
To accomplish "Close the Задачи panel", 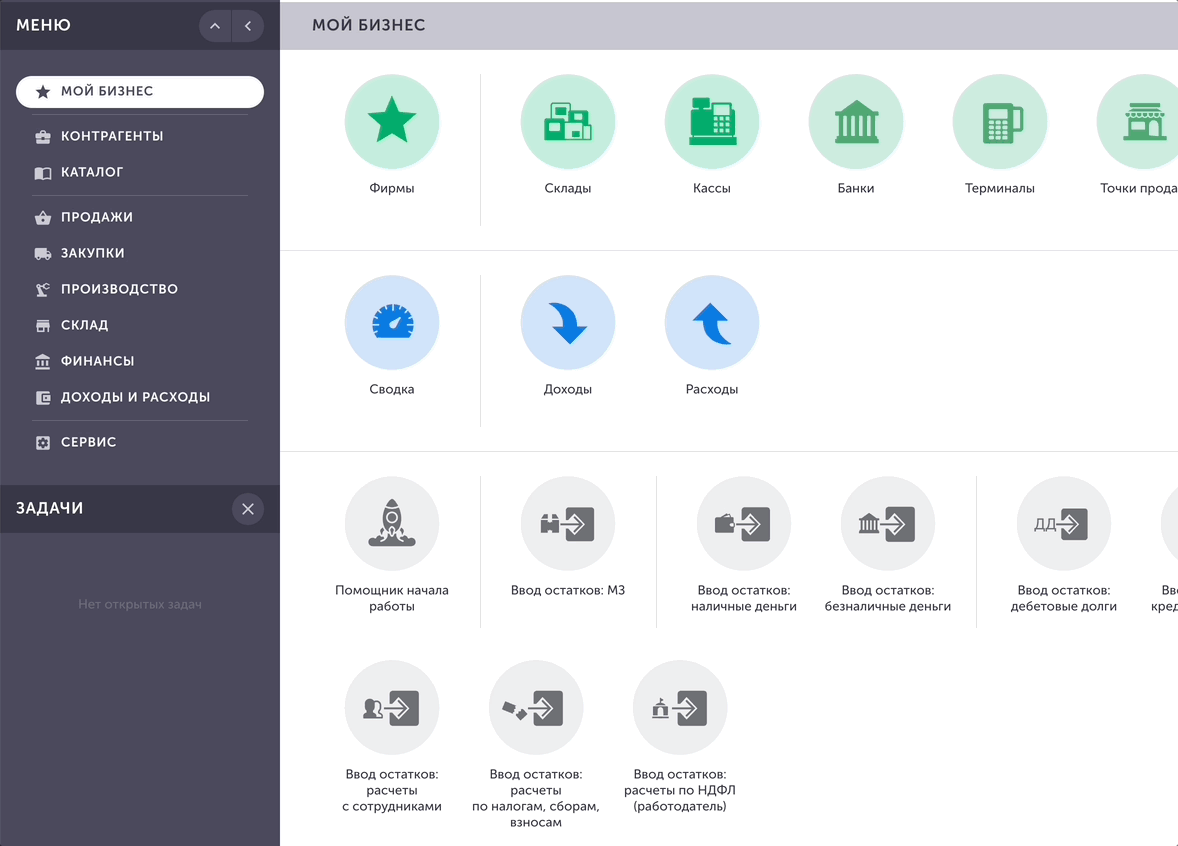I will click(248, 509).
